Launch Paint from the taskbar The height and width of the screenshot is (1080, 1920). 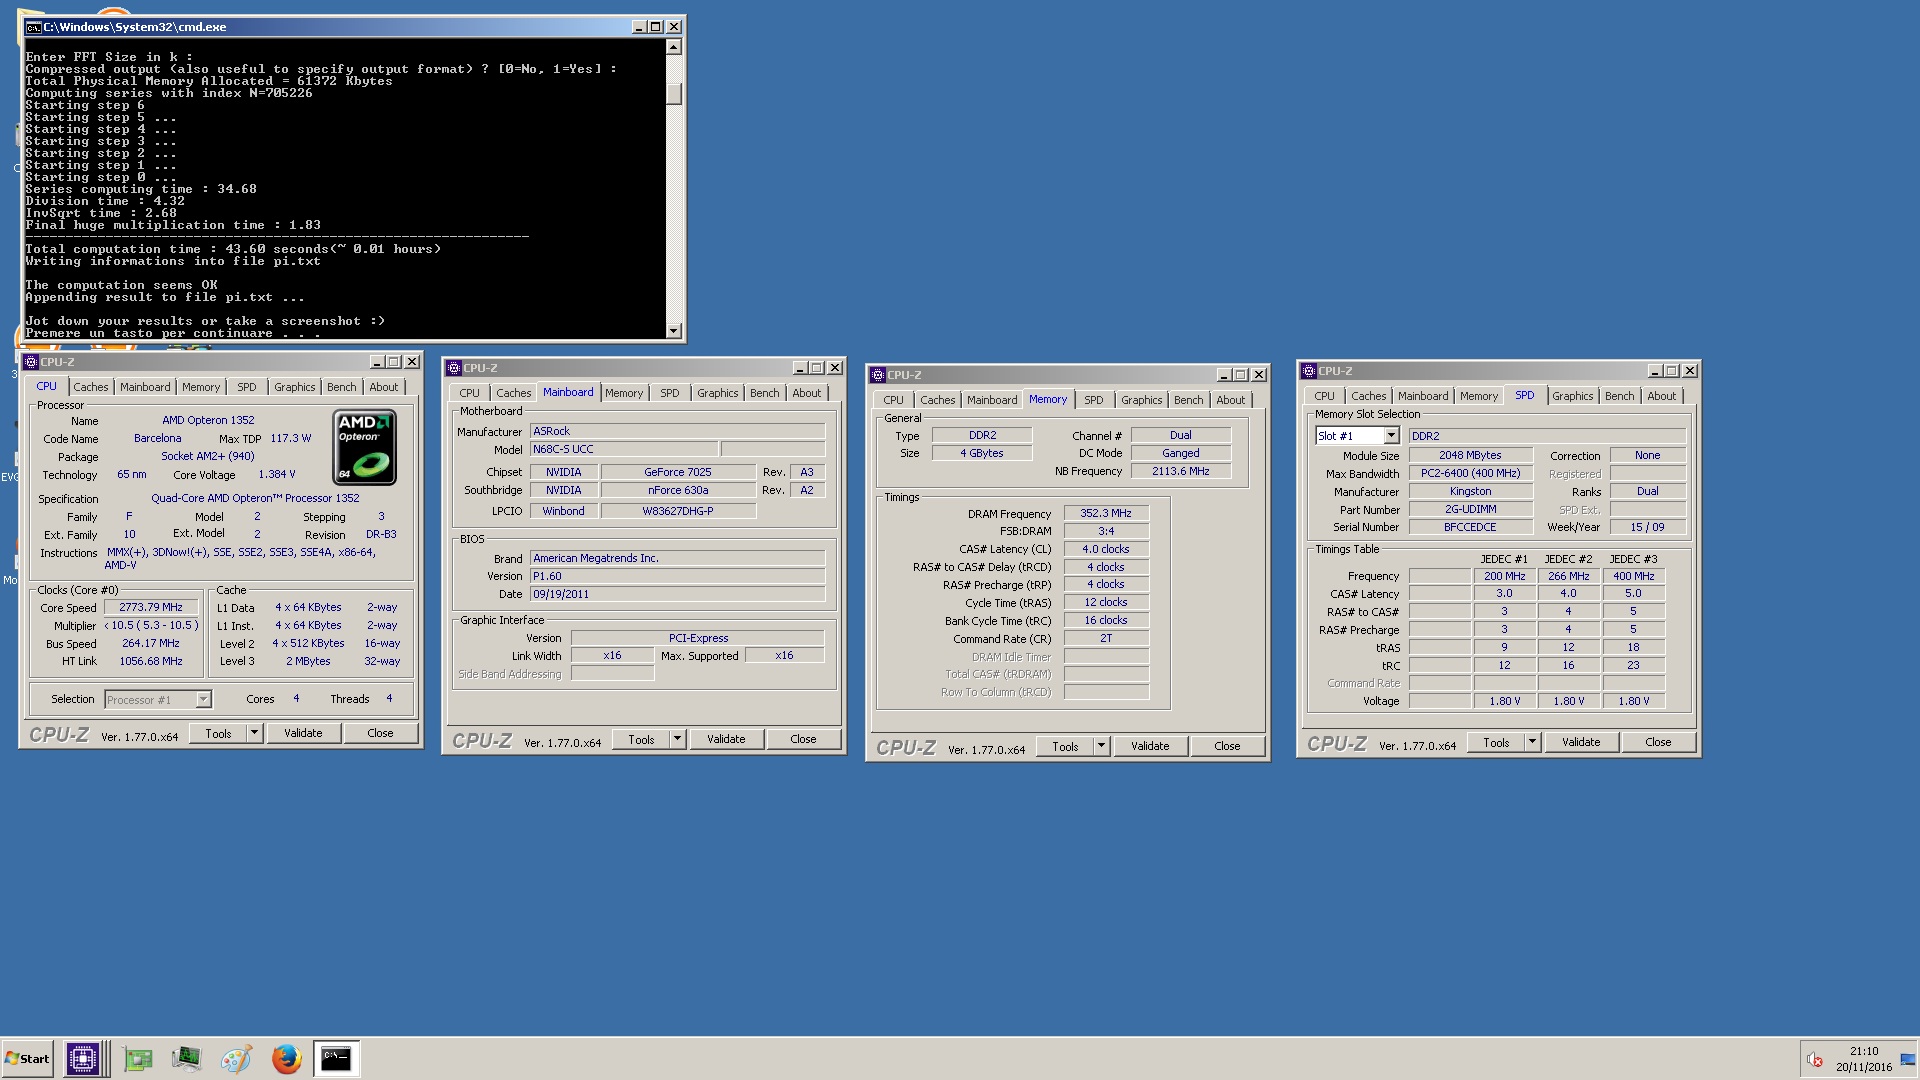[236, 1058]
